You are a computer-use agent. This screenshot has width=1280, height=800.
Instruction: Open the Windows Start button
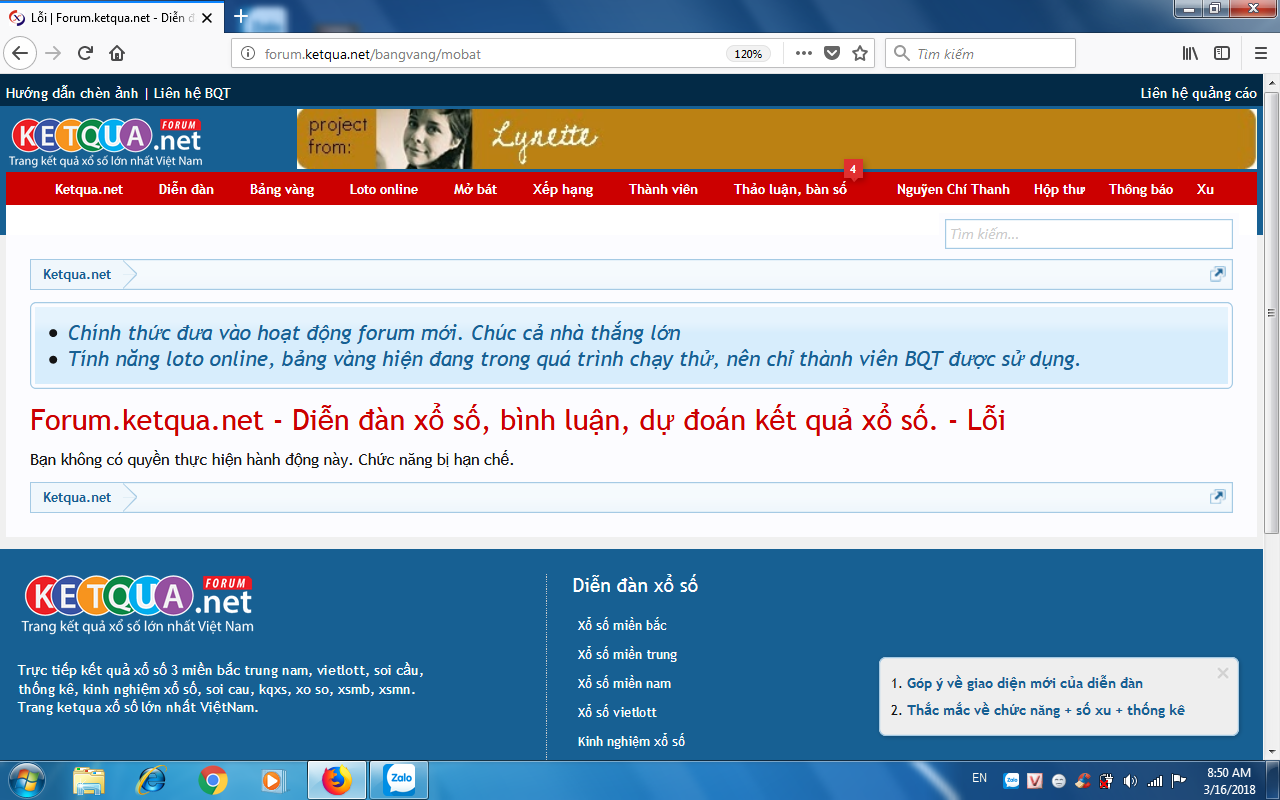pos(26,779)
